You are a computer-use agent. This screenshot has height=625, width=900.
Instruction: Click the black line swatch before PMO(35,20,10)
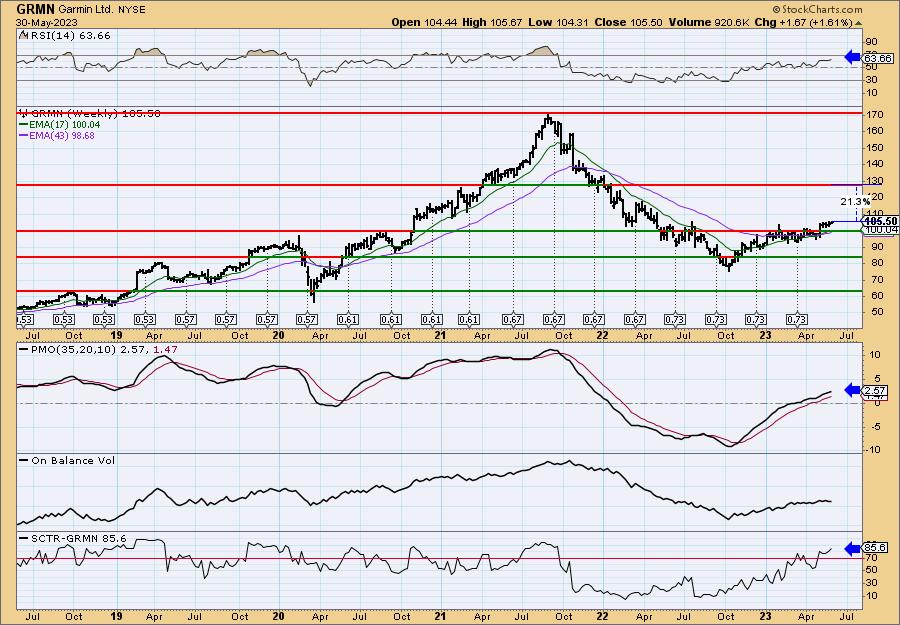pyautogui.click(x=24, y=348)
